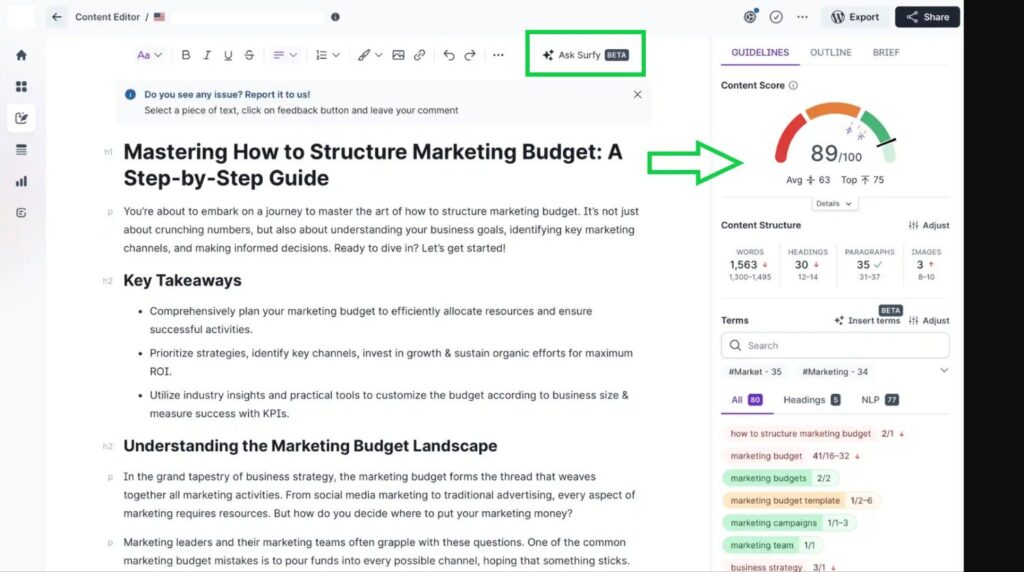Click the check circle icon in the top bar
Screen dimensions: 1024x572
click(776, 17)
